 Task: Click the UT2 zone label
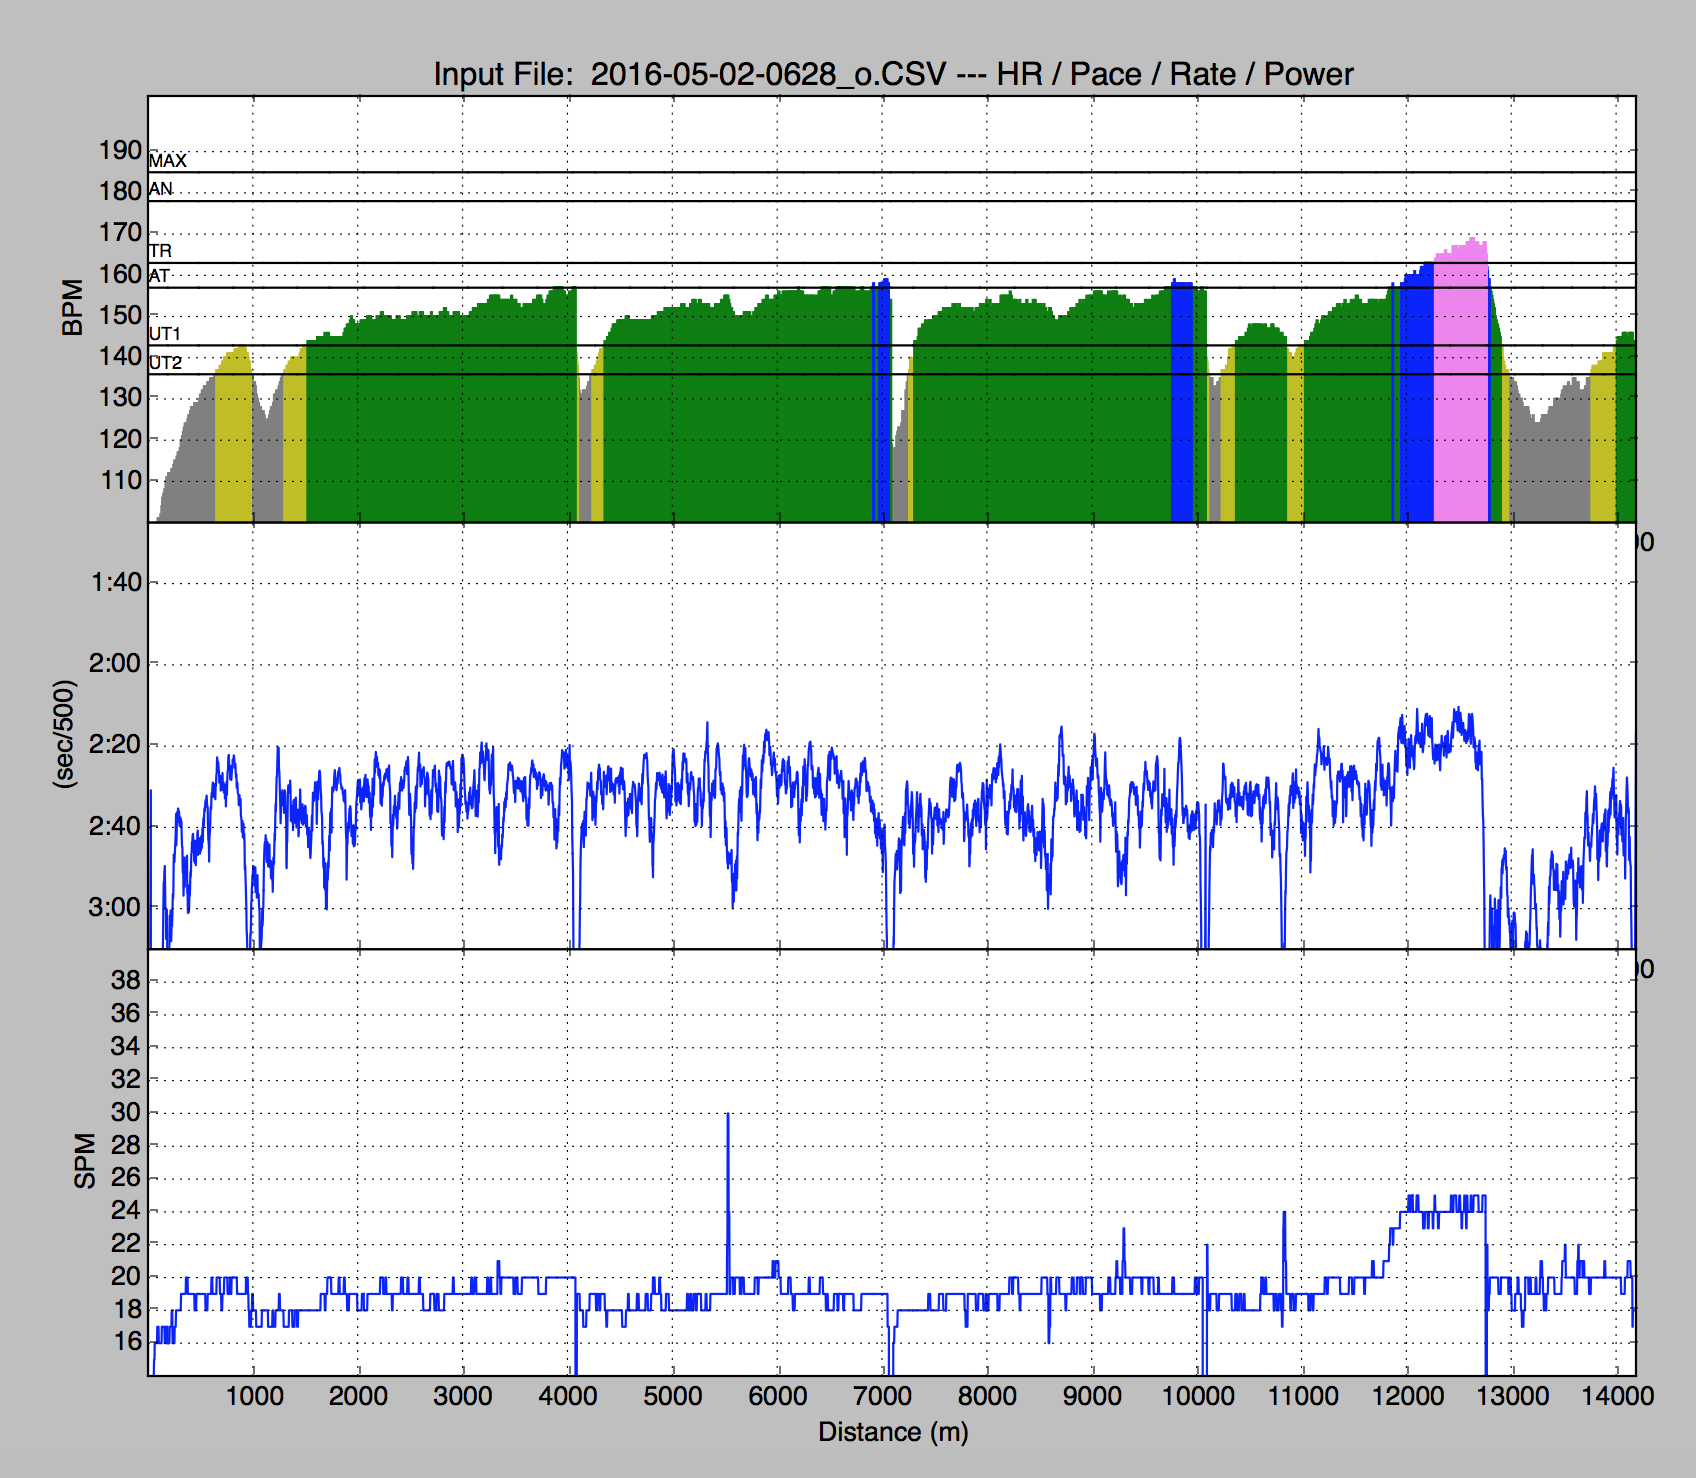pos(166,363)
